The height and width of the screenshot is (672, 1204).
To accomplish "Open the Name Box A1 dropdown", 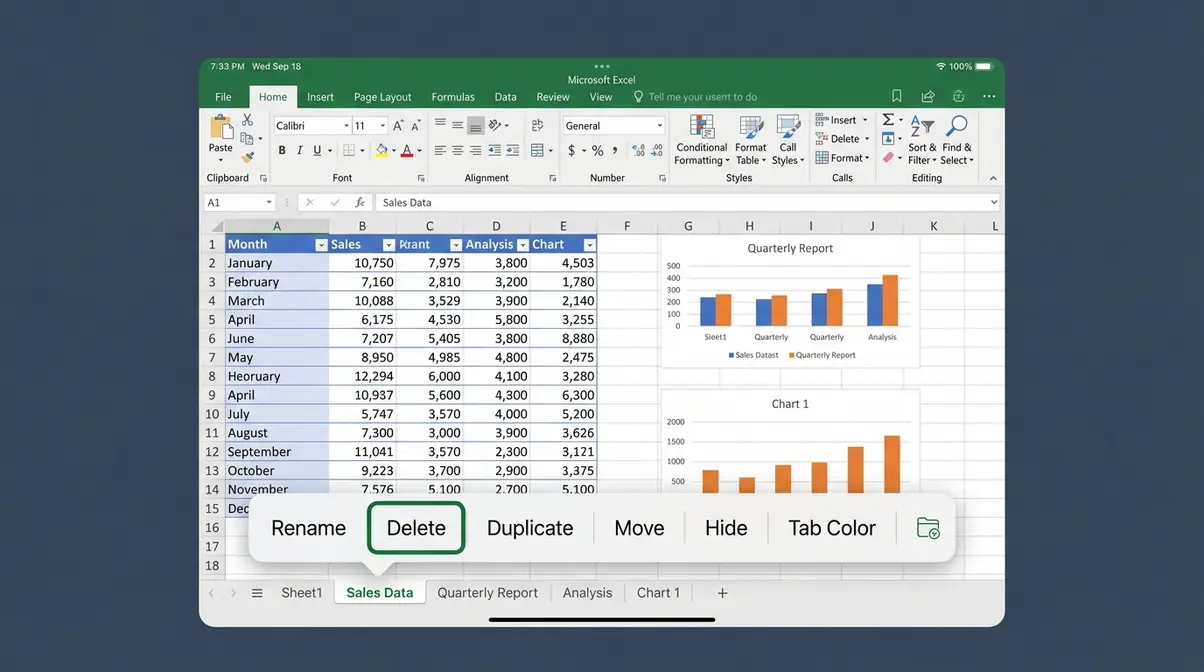I will tap(269, 202).
